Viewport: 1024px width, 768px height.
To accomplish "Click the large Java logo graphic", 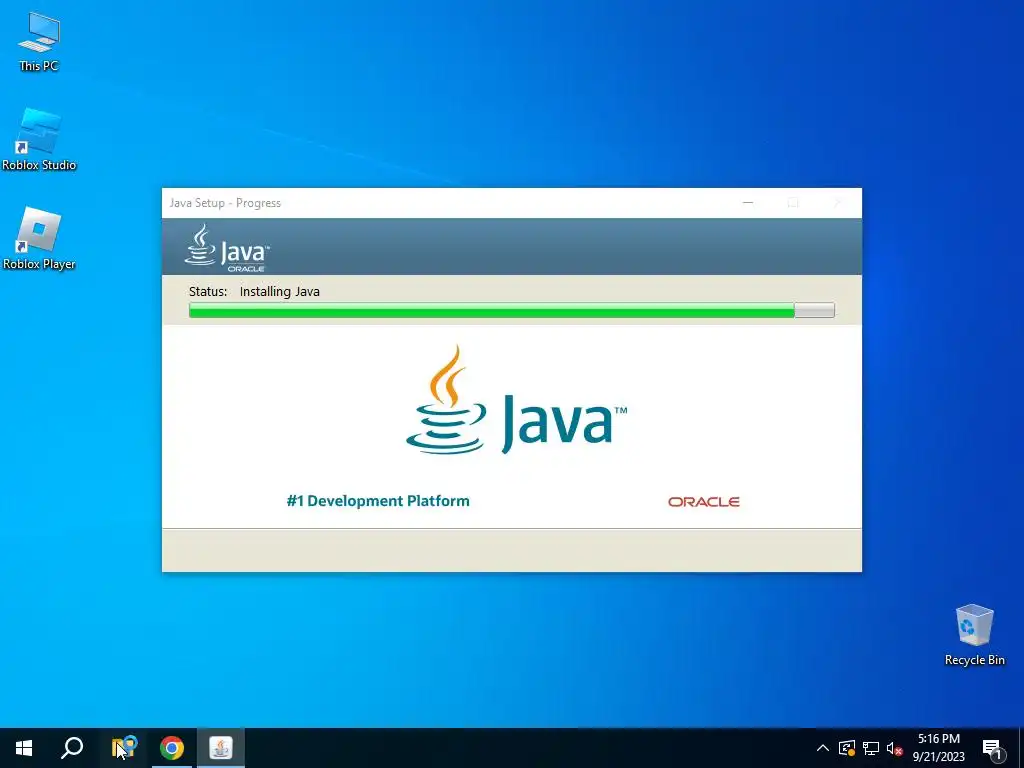I will click(516, 400).
